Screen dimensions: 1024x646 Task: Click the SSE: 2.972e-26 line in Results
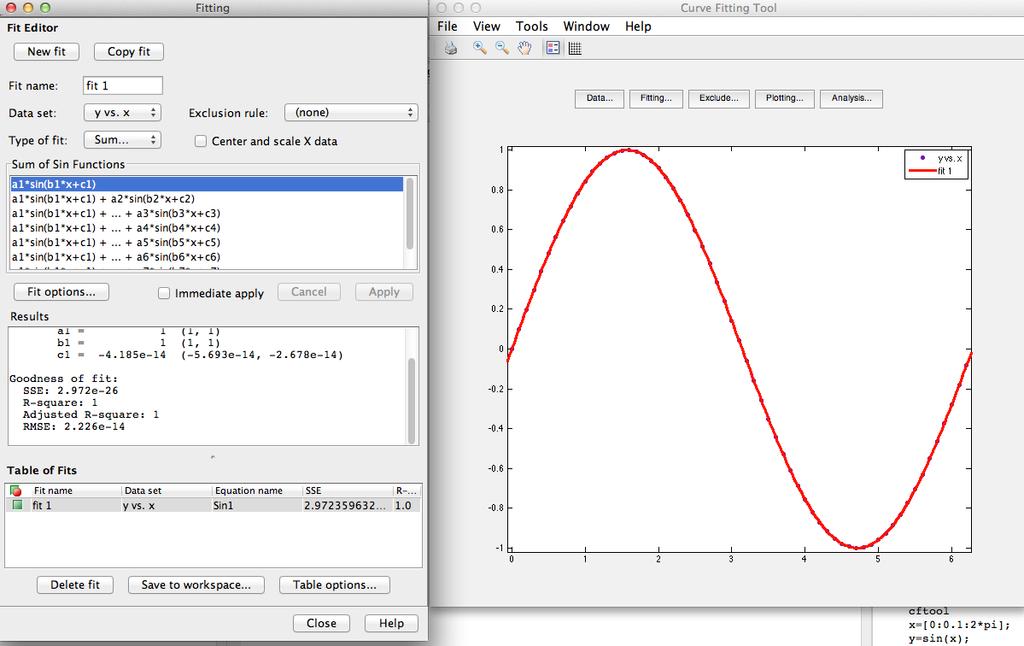pyautogui.click(x=71, y=391)
